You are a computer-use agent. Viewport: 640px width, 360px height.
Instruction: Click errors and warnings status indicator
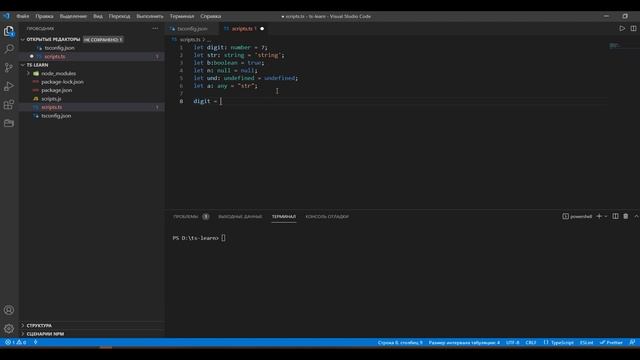(16, 342)
